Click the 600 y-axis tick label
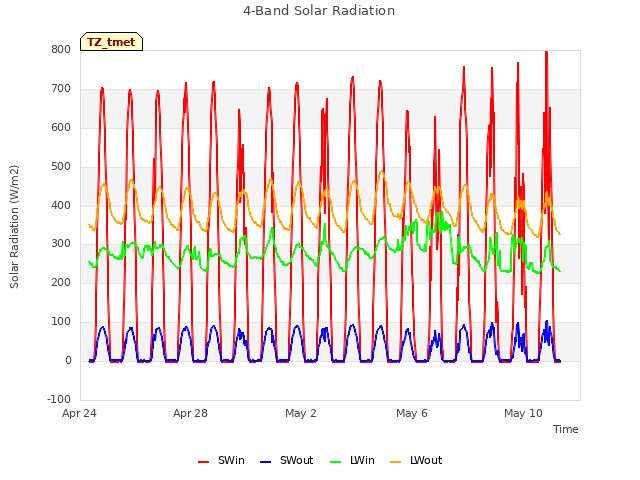Image resolution: width=640 pixels, height=480 pixels. pyautogui.click(x=61, y=127)
